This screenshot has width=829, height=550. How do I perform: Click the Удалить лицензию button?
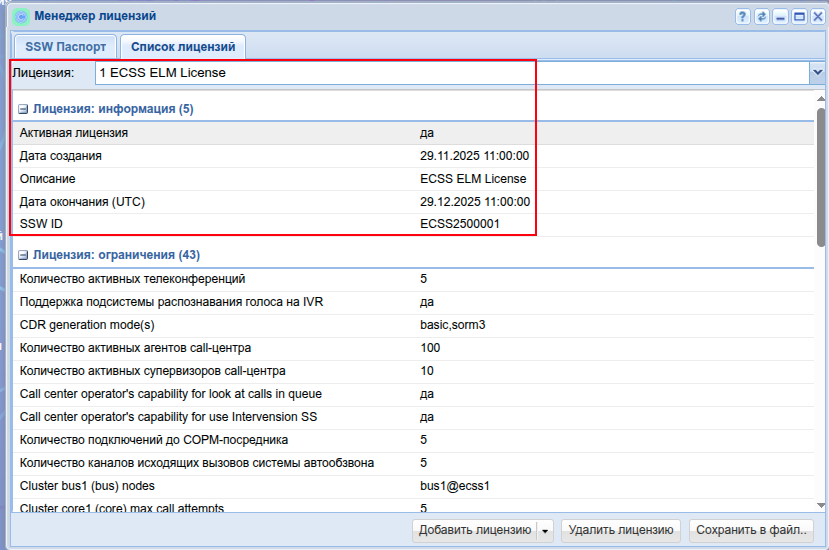coord(621,530)
